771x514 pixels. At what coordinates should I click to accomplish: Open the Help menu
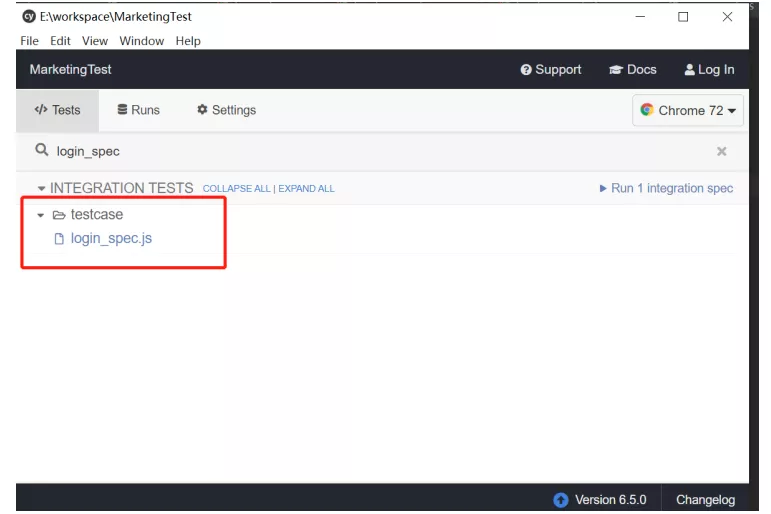(x=188, y=41)
